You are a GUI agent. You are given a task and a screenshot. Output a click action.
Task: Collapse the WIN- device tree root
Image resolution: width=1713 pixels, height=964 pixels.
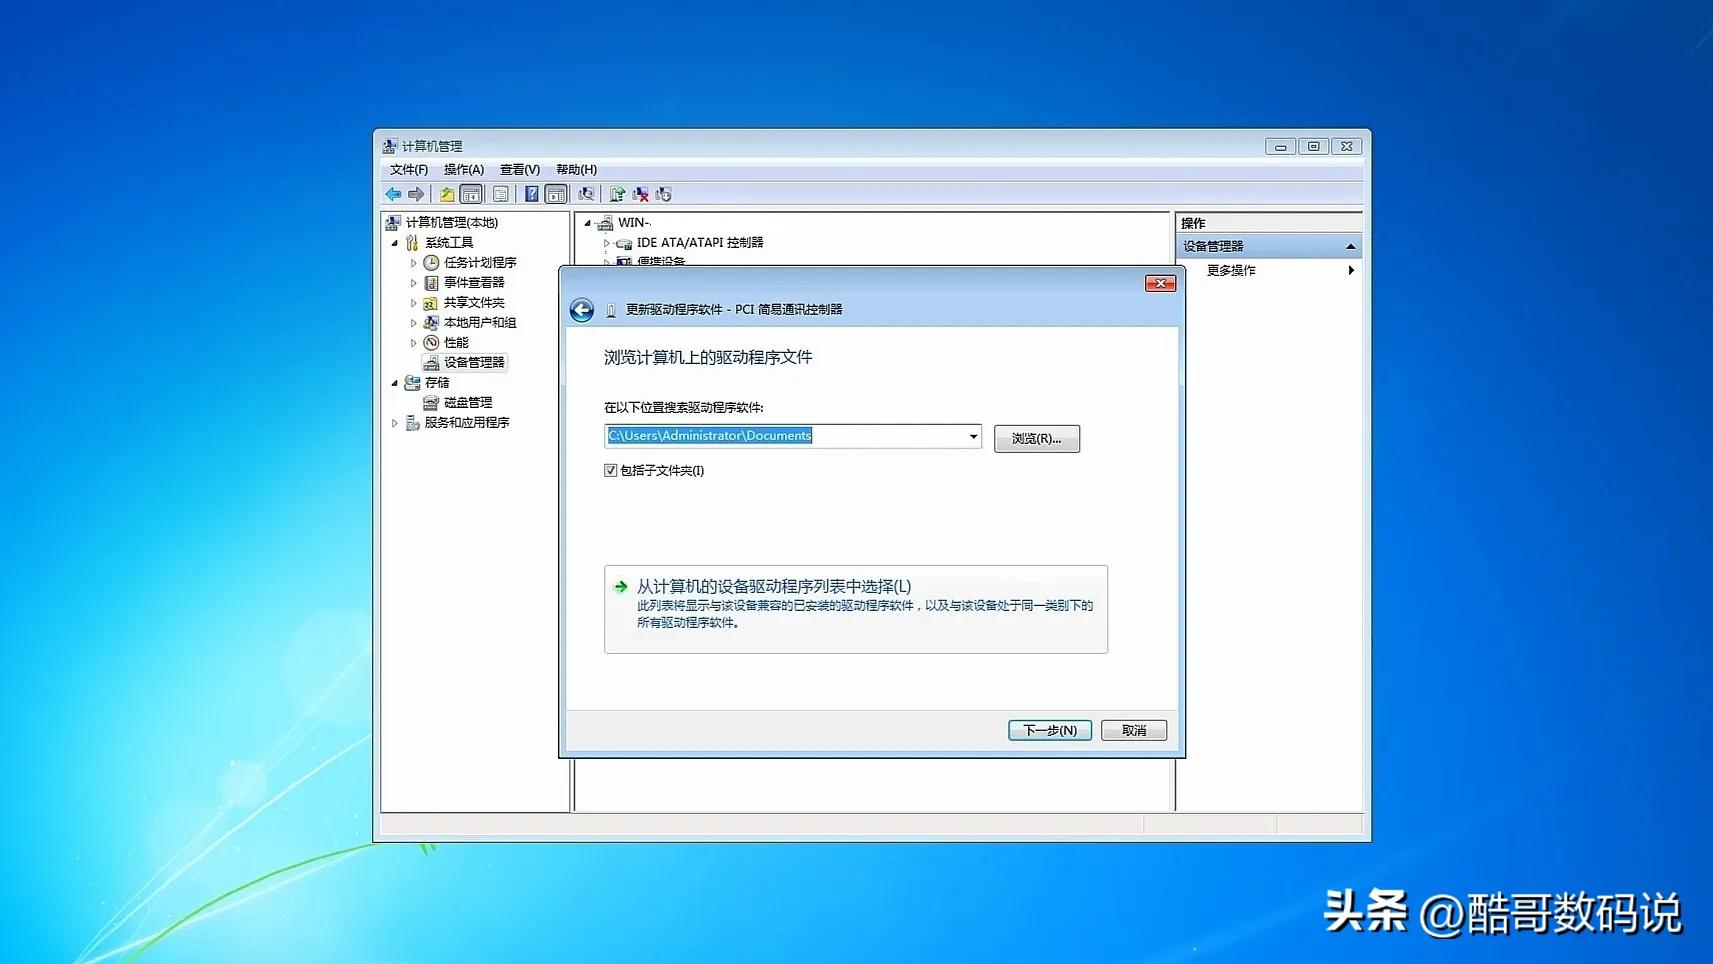[587, 223]
